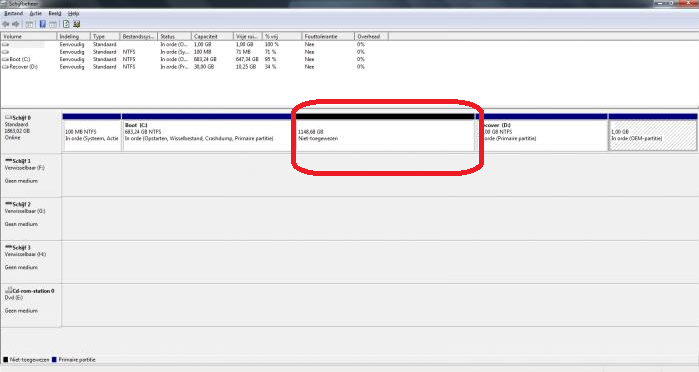Sort list by the Status column header
The image size is (699, 372).
point(174,36)
